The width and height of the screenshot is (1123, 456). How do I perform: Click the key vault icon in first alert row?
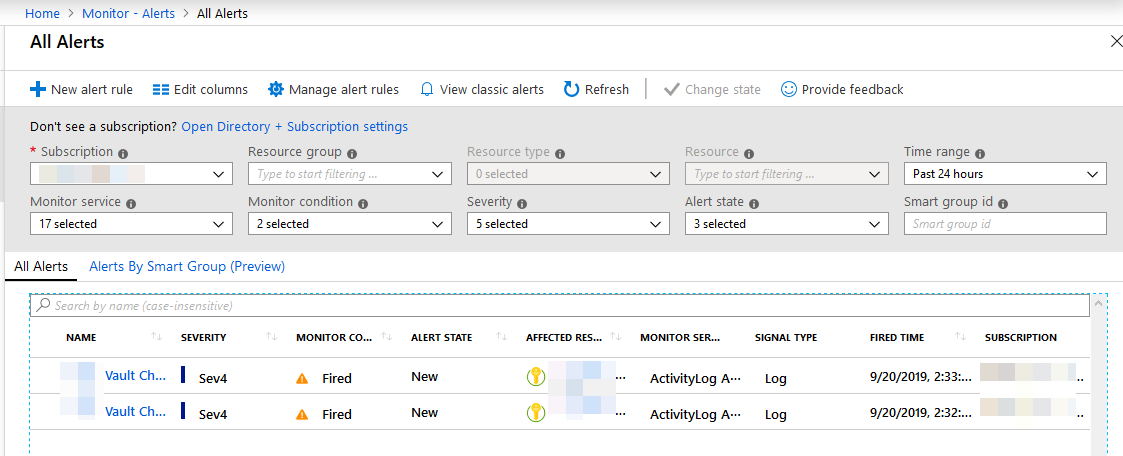click(536, 377)
